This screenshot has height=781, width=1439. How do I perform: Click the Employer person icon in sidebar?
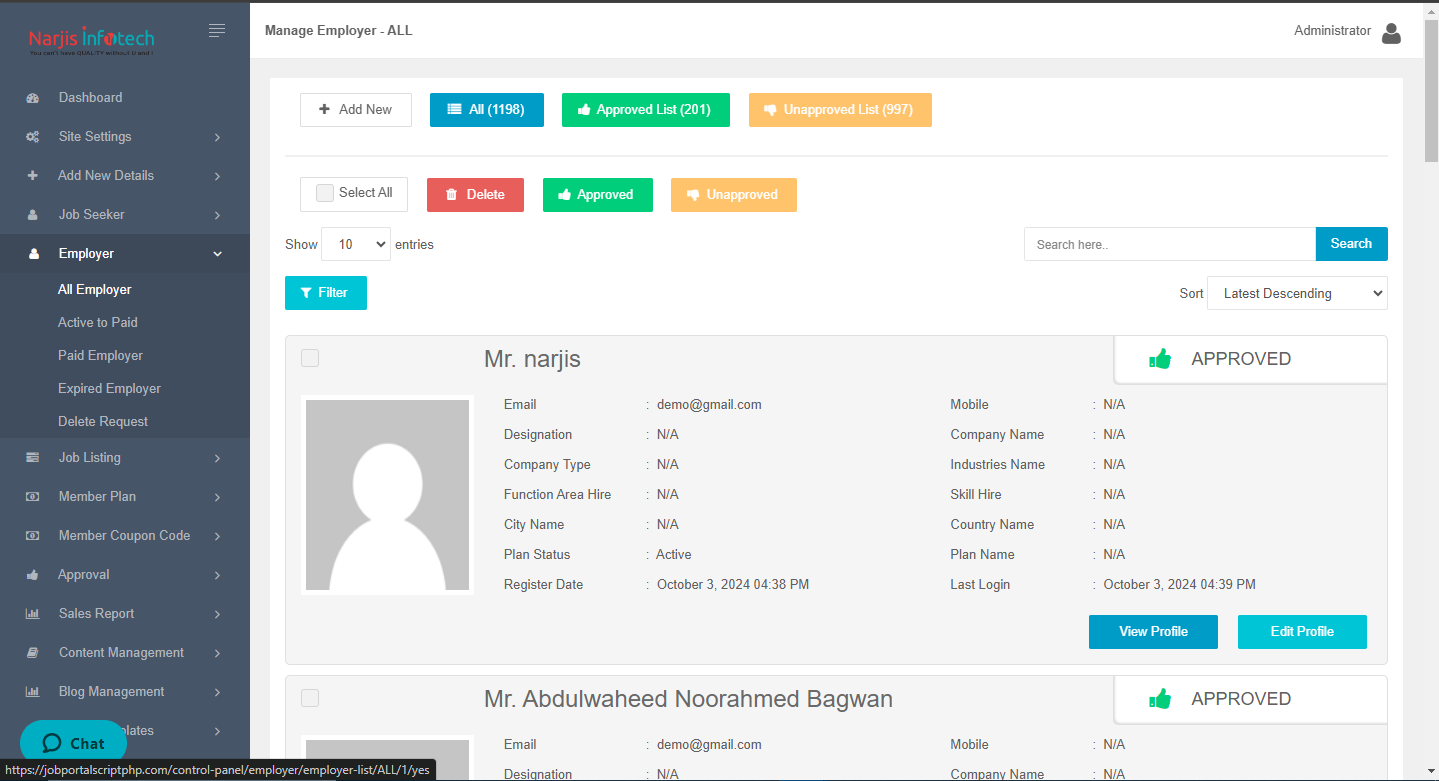[33, 254]
